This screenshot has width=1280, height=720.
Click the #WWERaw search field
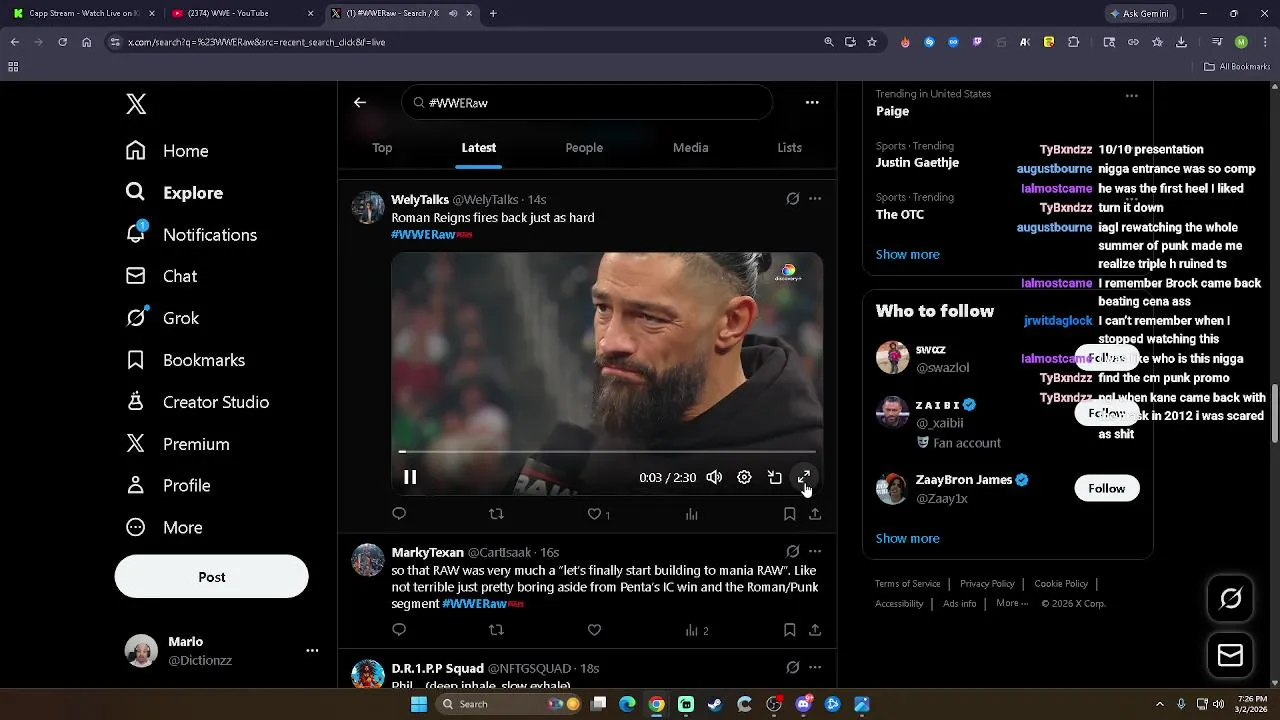[x=587, y=103]
